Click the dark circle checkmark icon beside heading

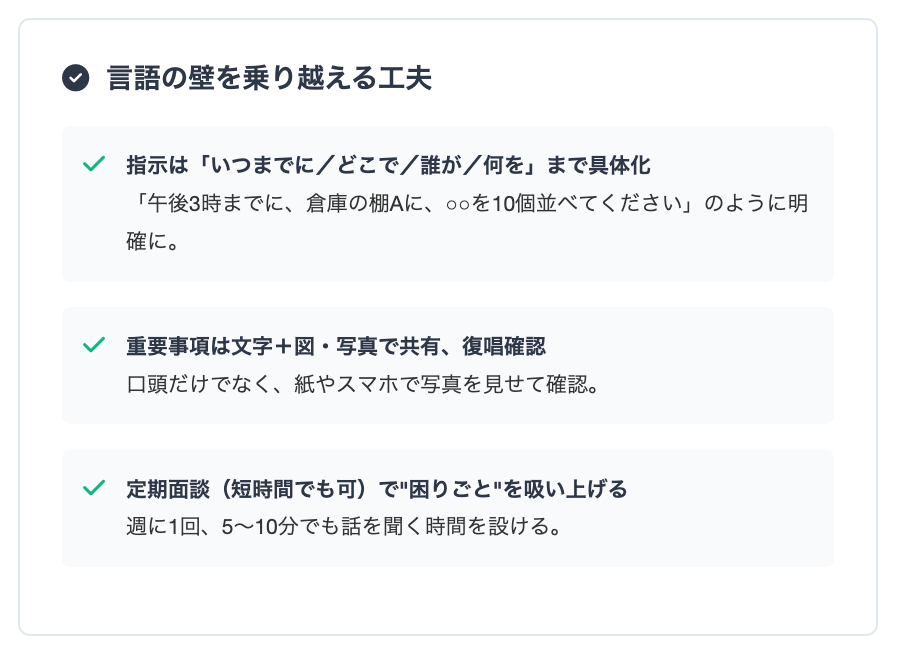76,78
